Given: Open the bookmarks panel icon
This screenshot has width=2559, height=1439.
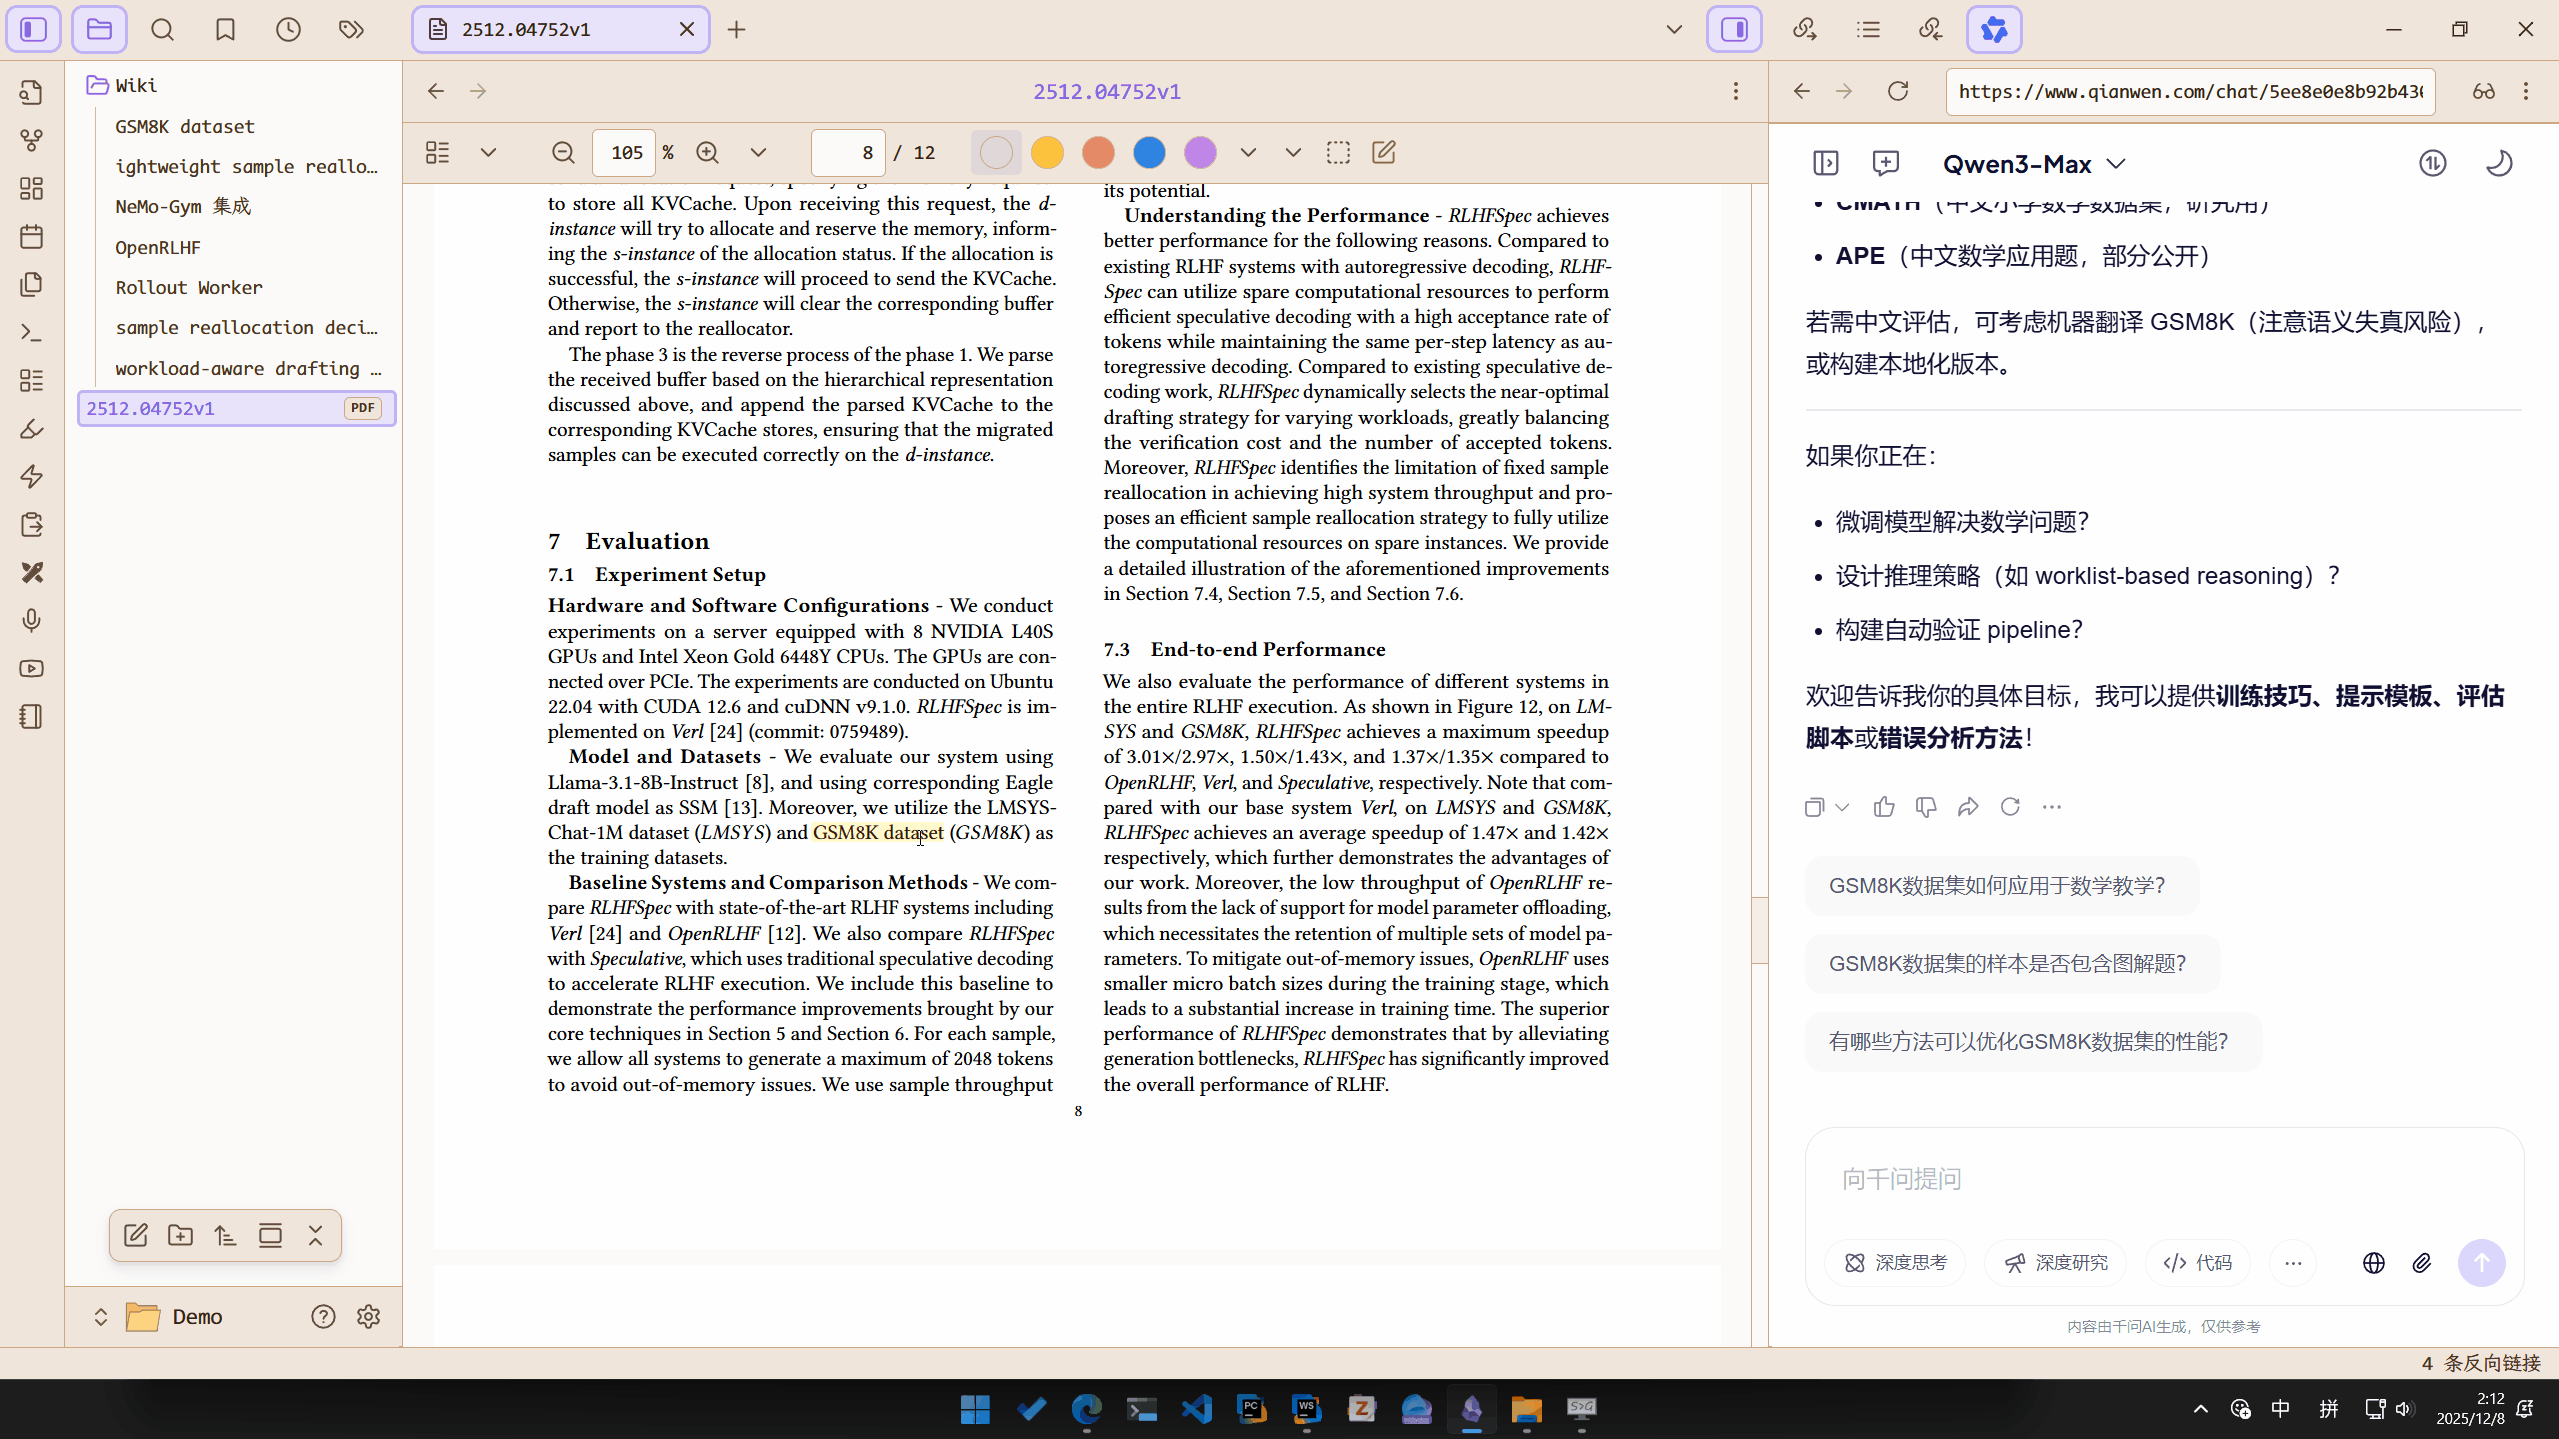Looking at the screenshot, I should pos(225,30).
